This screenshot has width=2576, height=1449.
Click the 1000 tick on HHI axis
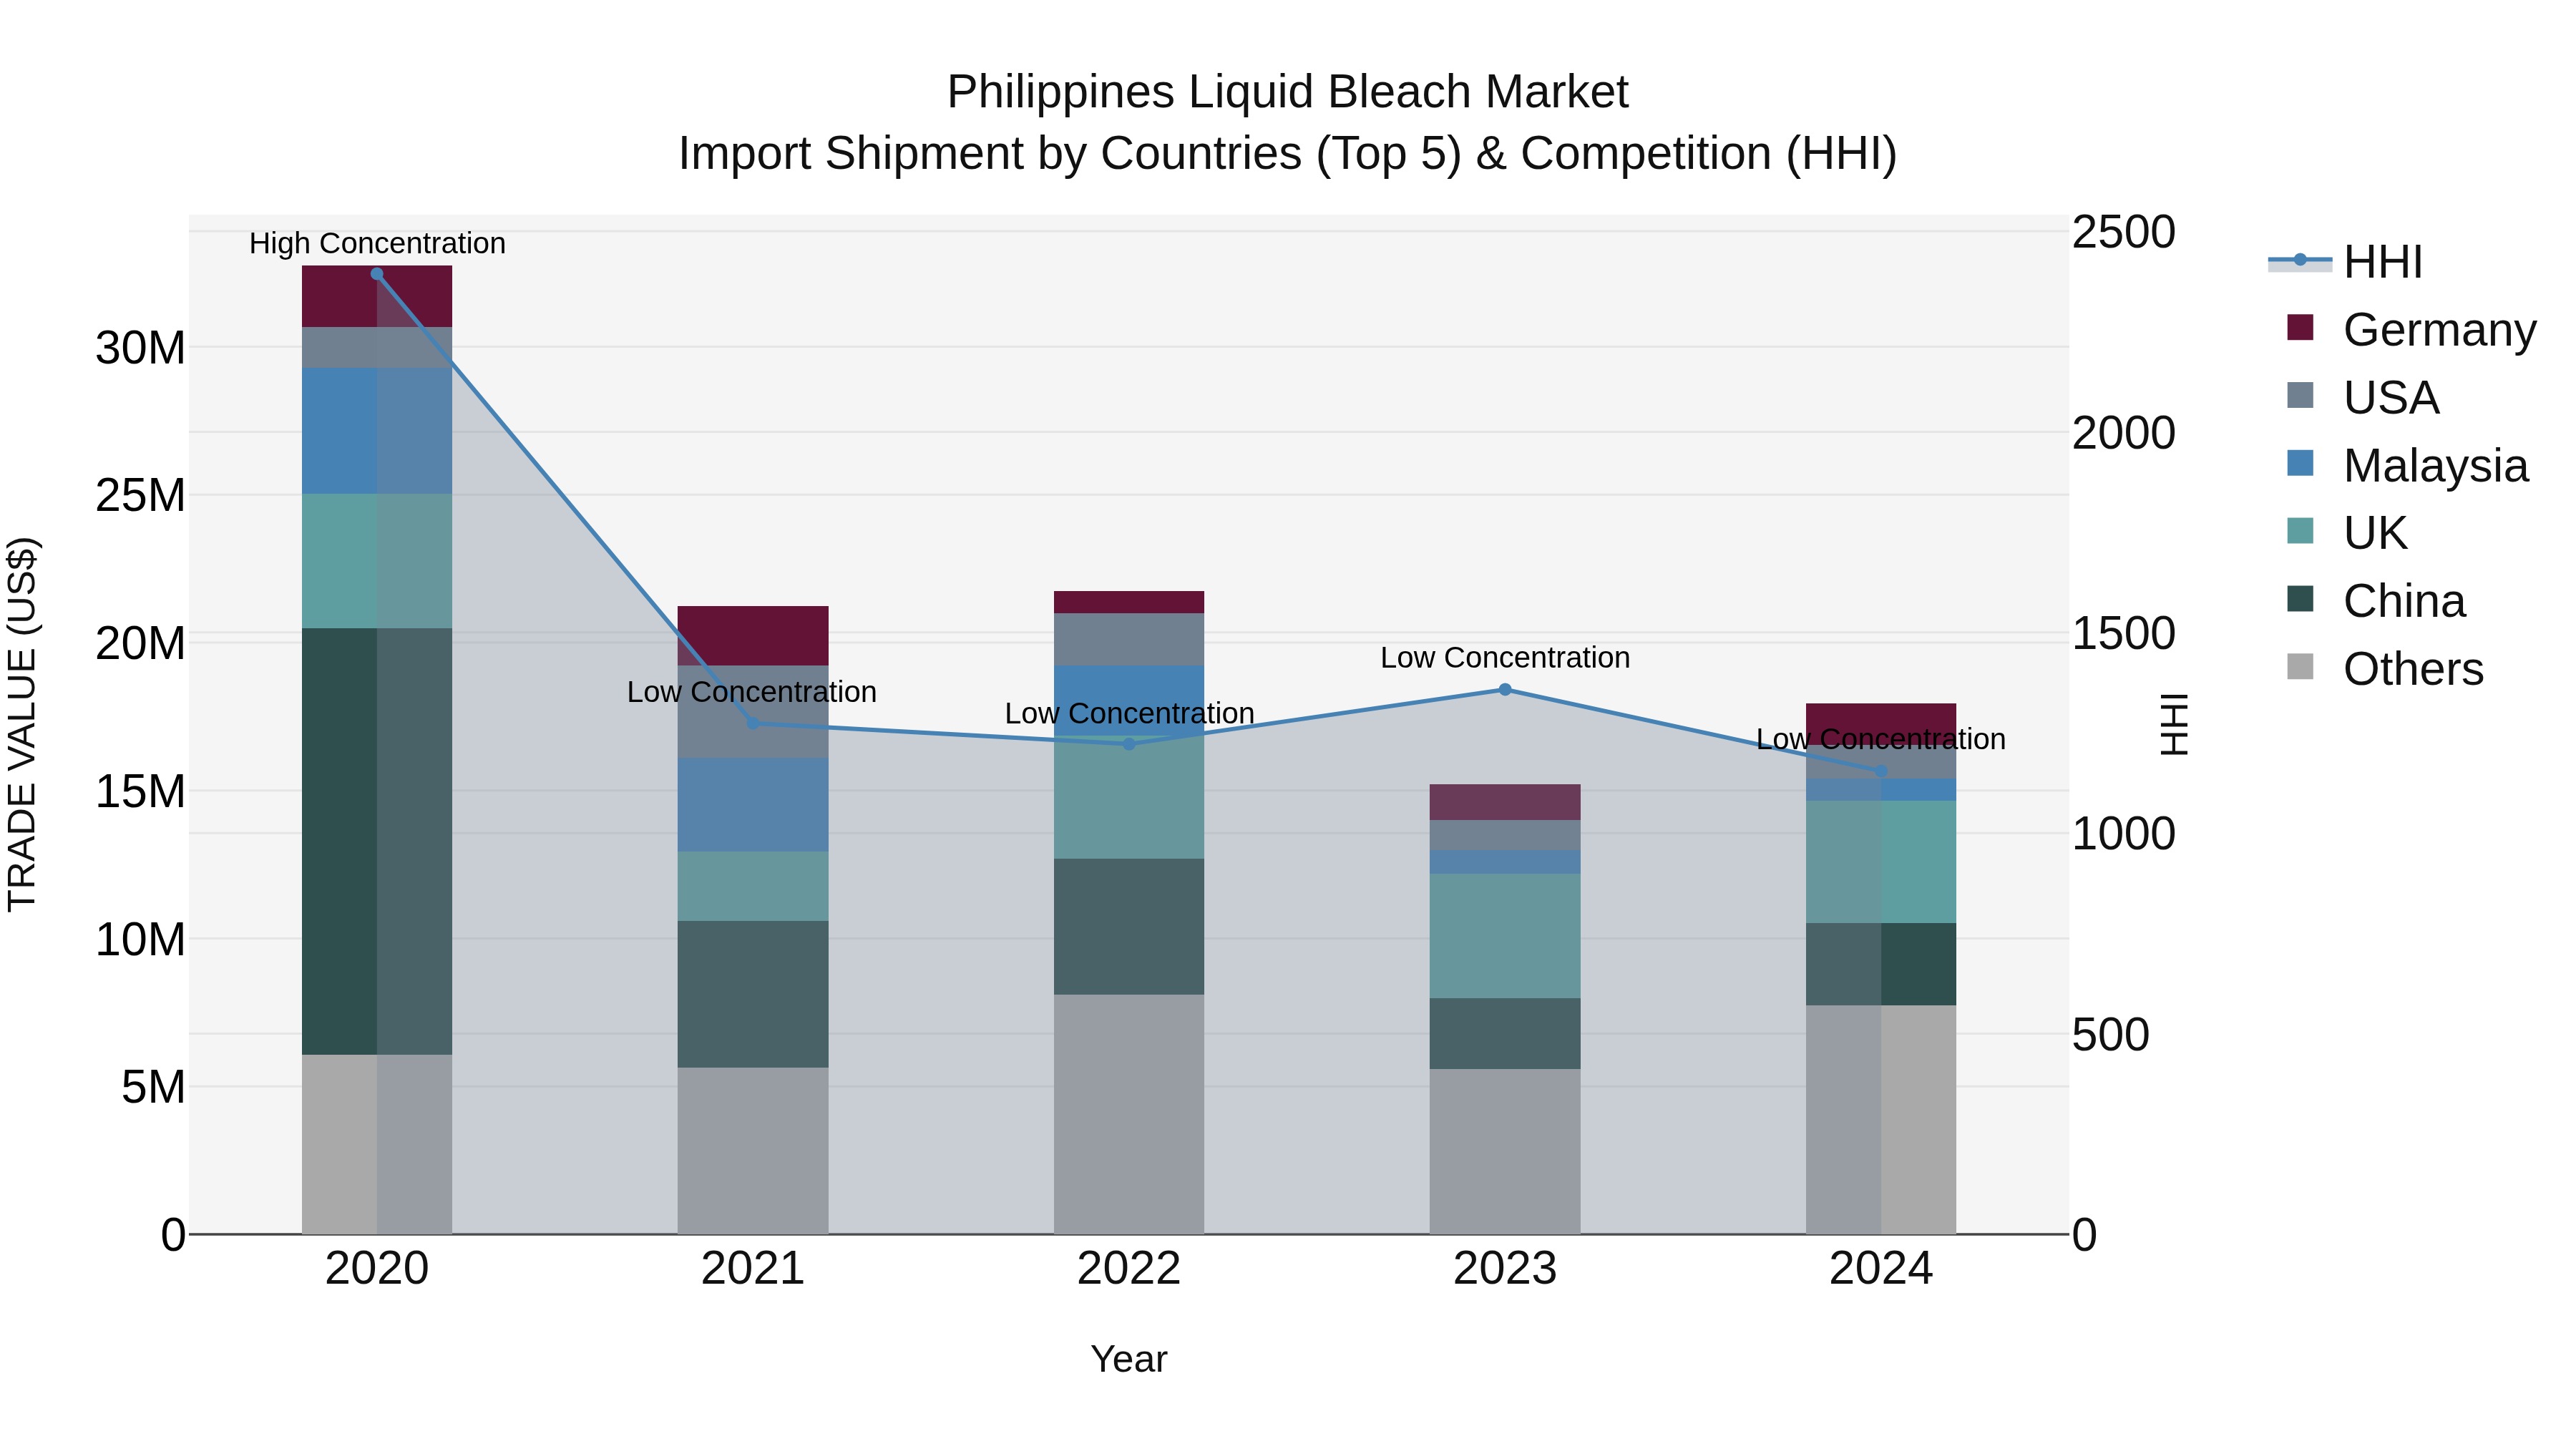(2123, 834)
